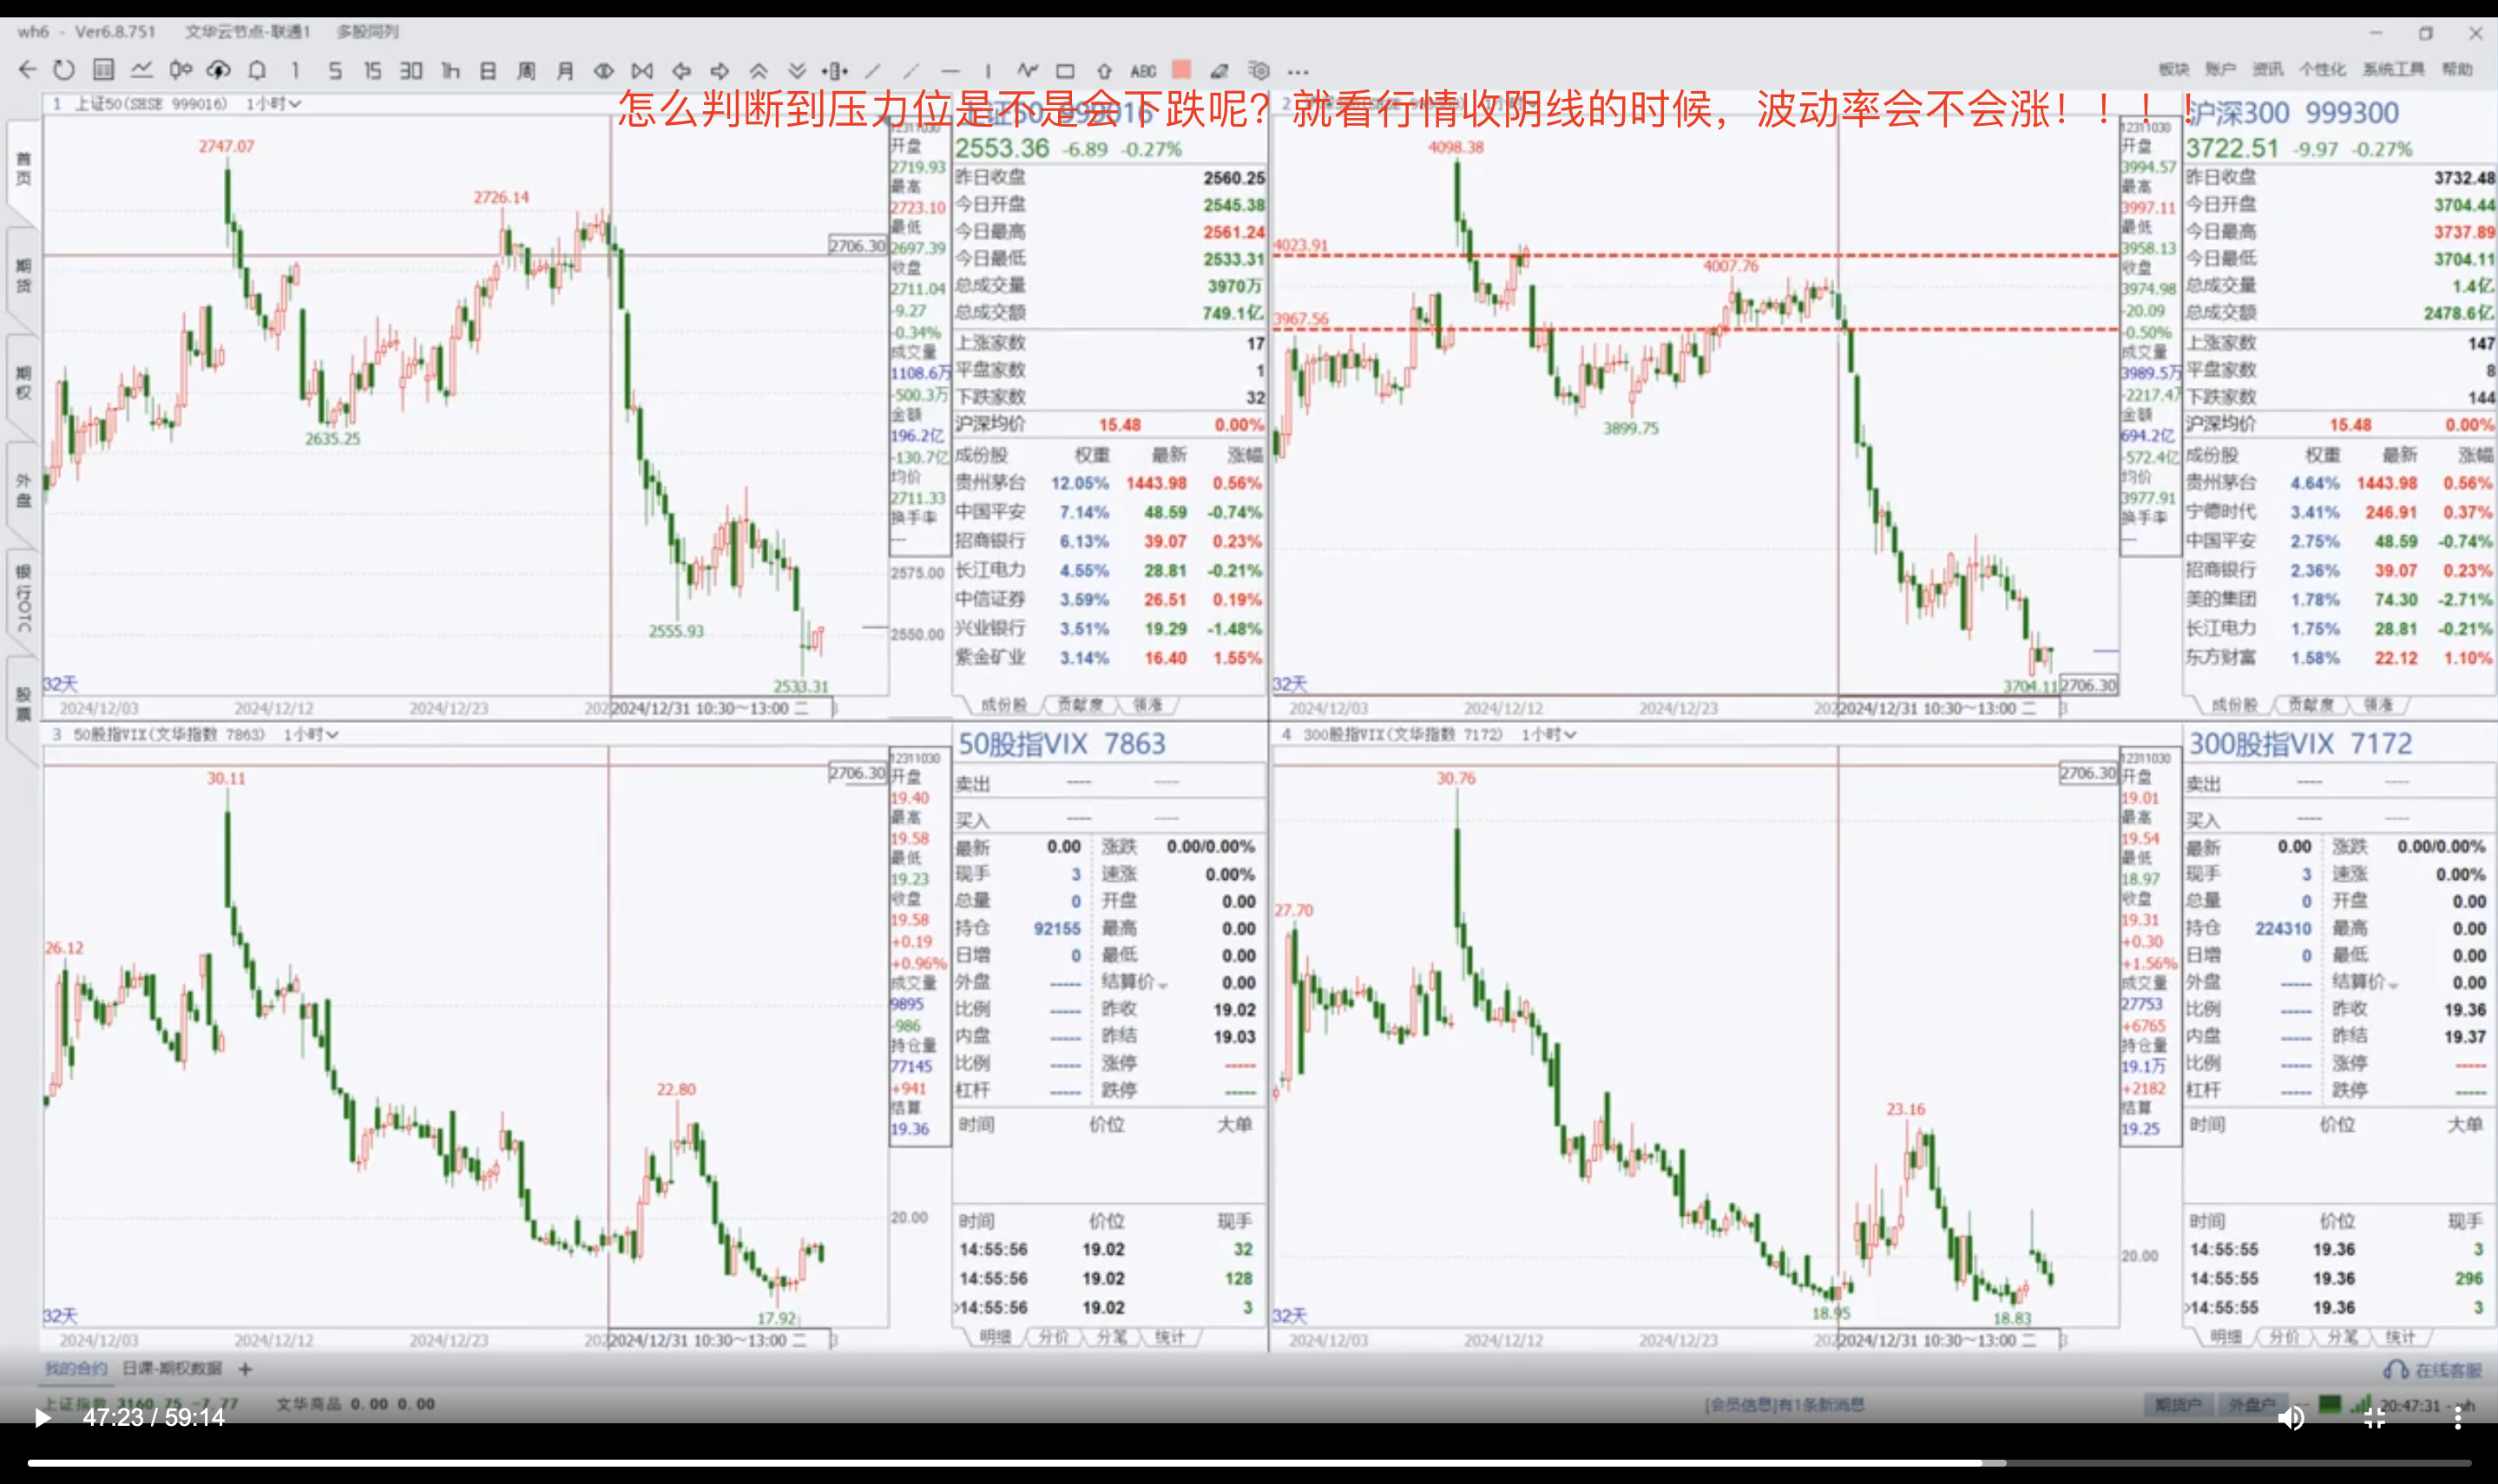The height and width of the screenshot is (1484, 2498).
Task: Switch chart to 日 daily period
Action: [x=488, y=70]
